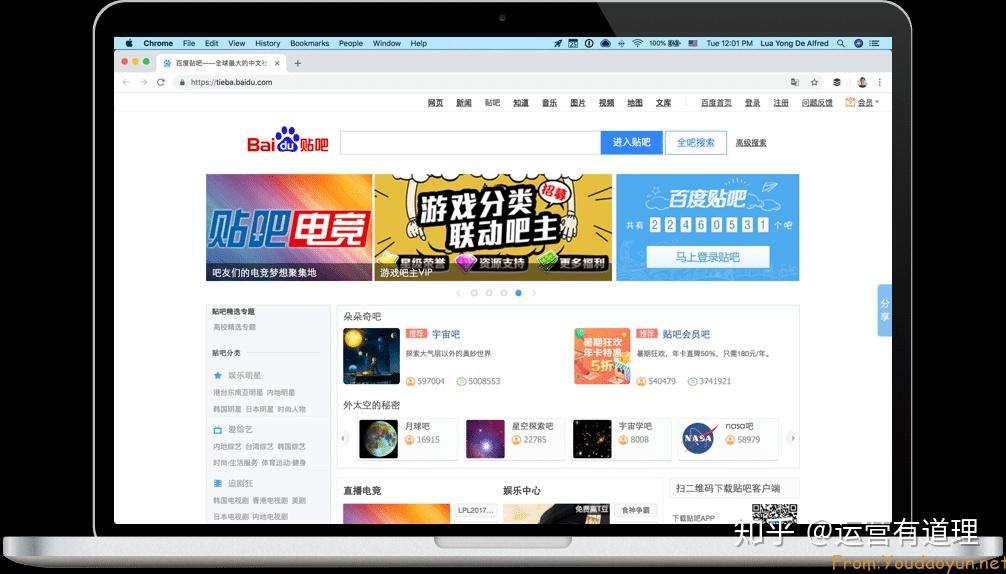Open 百度首页 link

(x=716, y=103)
